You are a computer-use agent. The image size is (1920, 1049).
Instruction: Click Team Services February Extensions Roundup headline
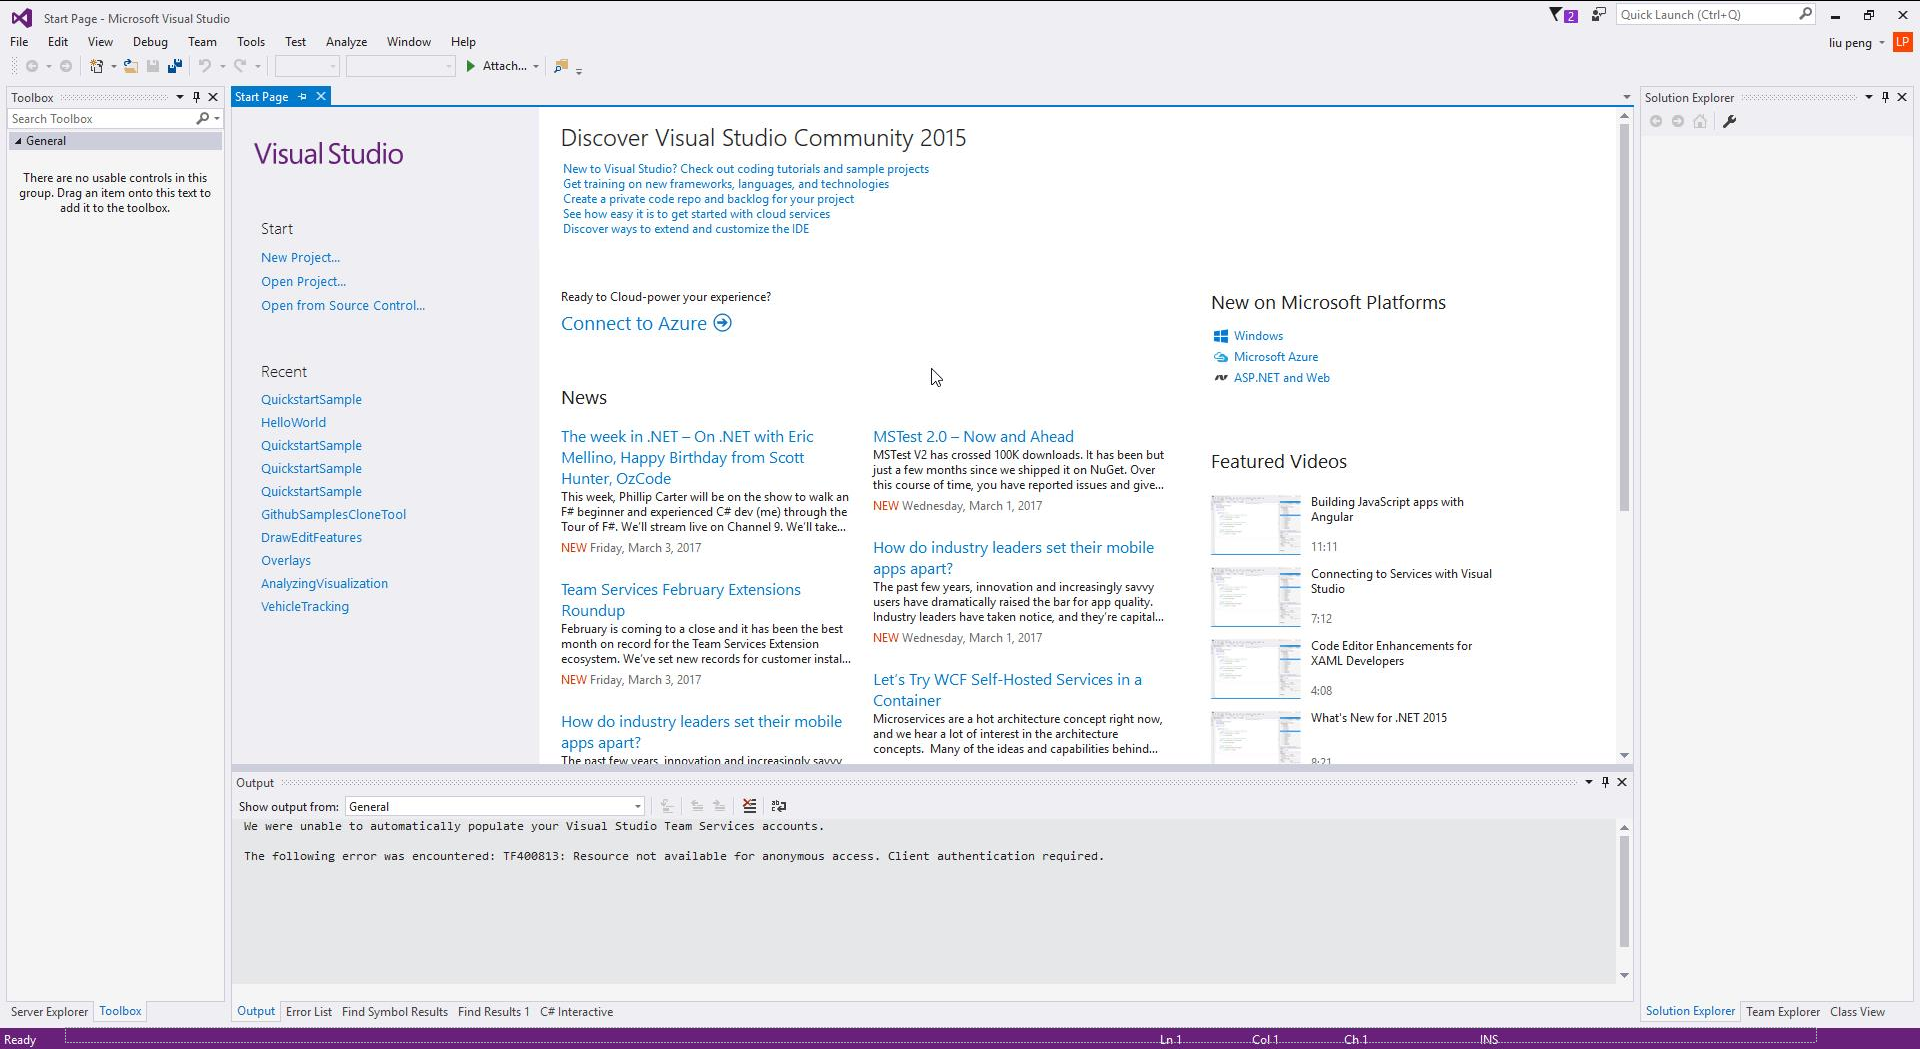[x=681, y=600]
